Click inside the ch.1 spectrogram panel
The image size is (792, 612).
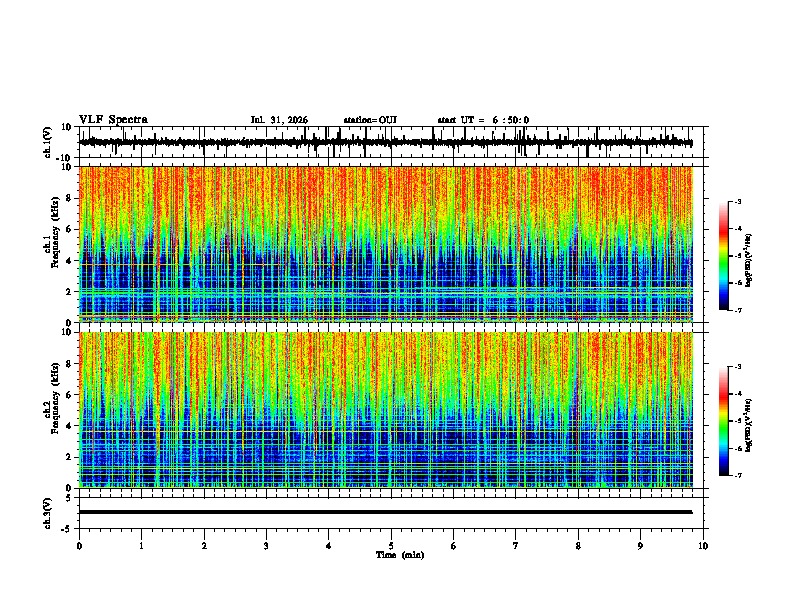(x=386, y=244)
